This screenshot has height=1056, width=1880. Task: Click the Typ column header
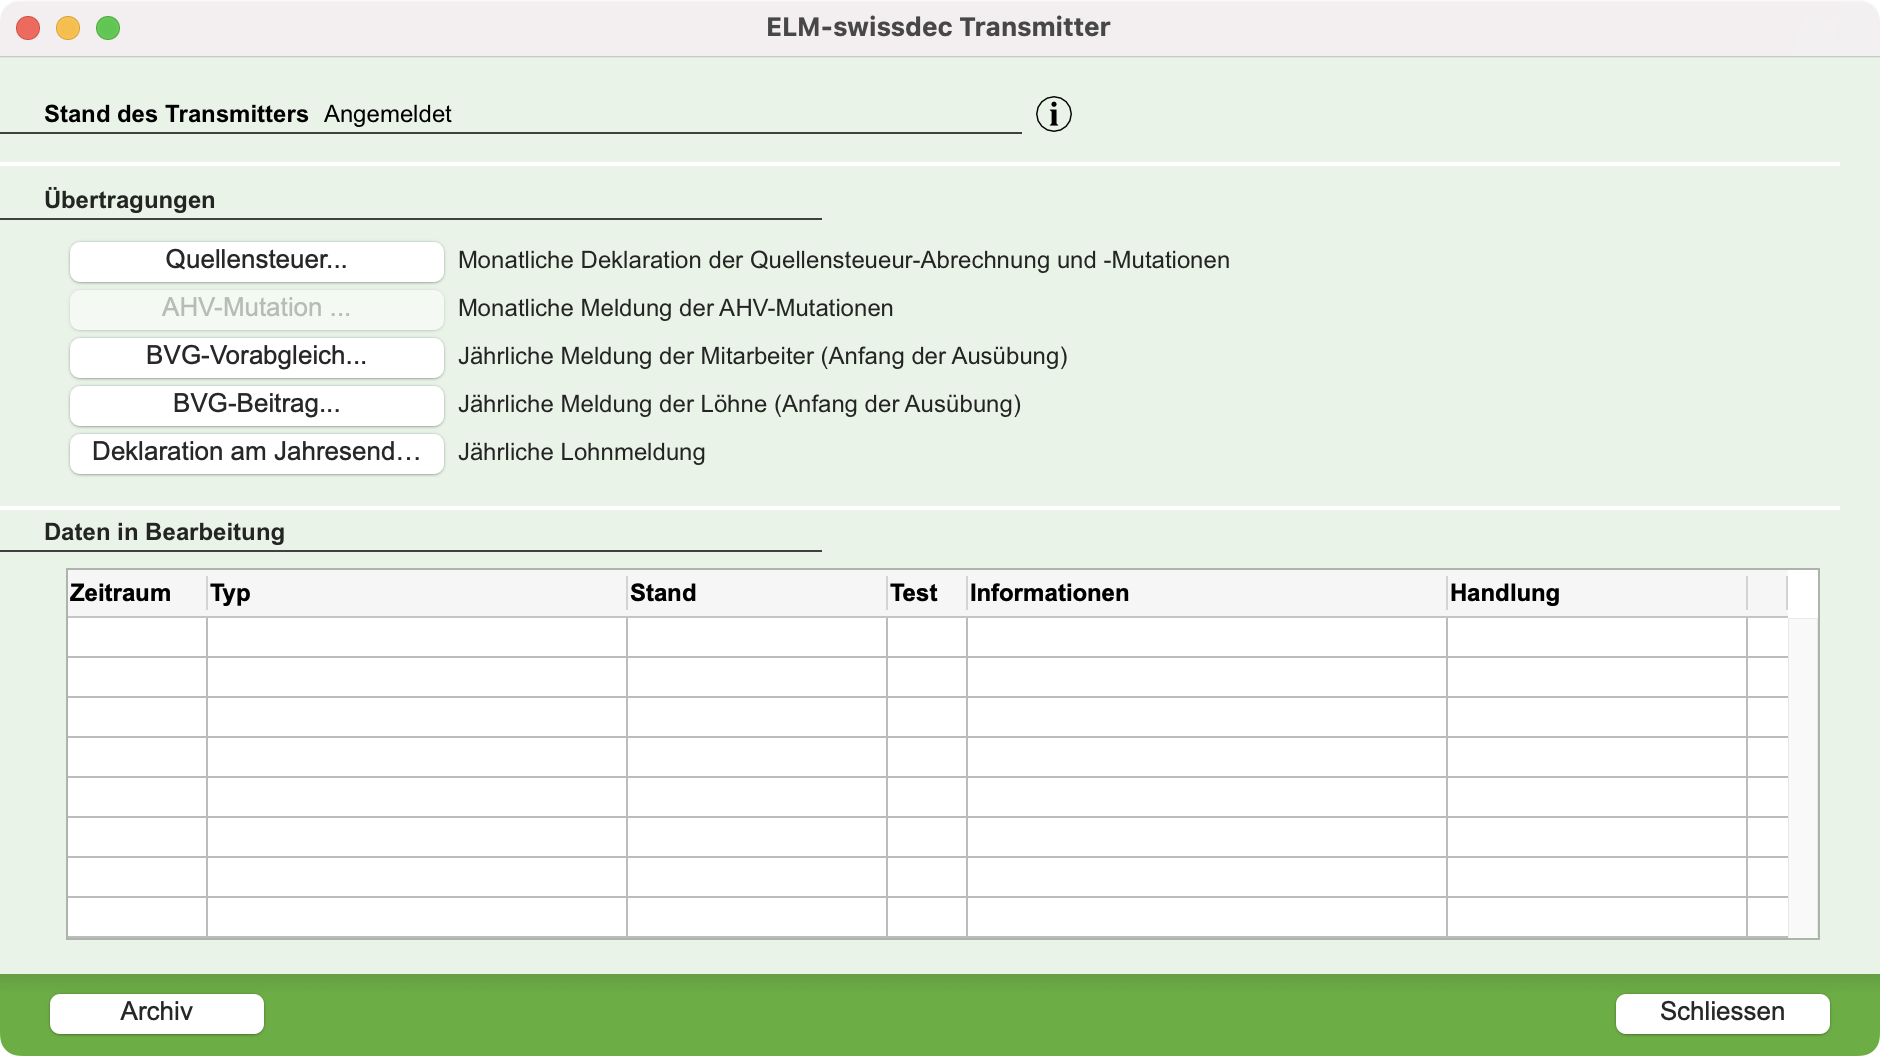(417, 593)
